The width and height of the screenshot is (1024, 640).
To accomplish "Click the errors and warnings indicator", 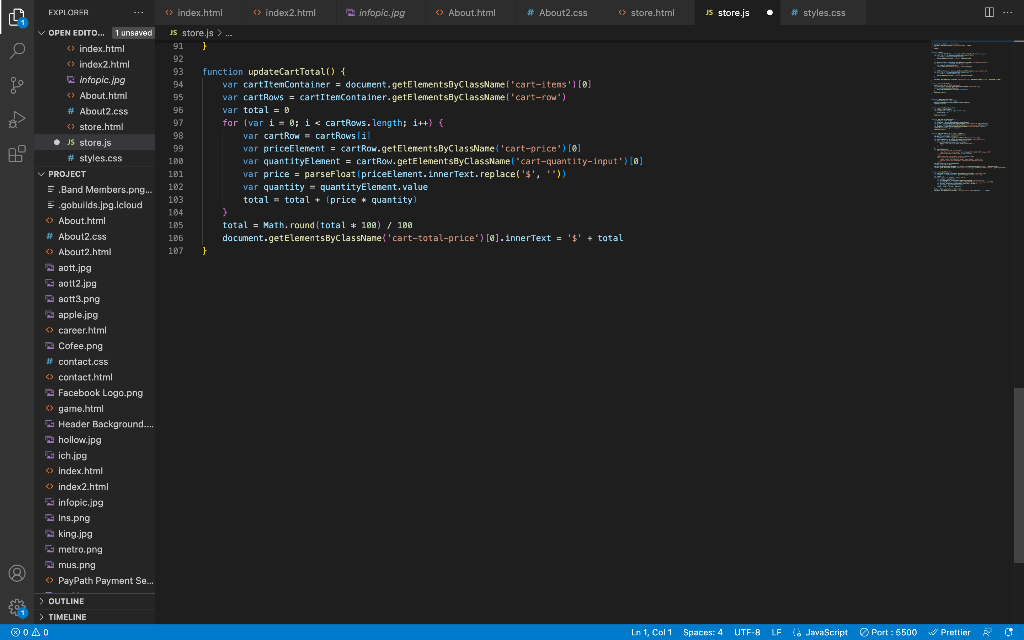I will click(x=28, y=632).
